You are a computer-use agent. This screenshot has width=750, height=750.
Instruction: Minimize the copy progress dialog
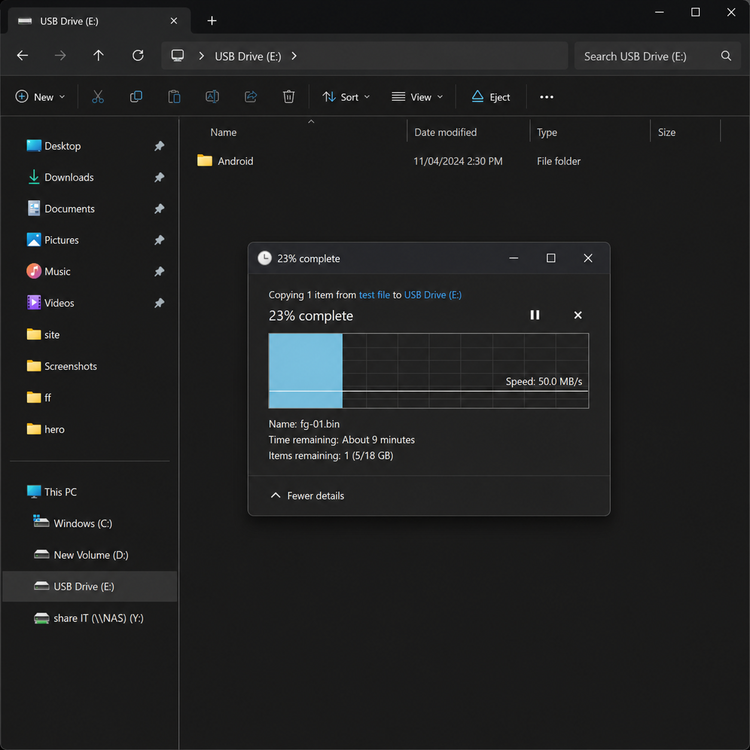pos(513,258)
